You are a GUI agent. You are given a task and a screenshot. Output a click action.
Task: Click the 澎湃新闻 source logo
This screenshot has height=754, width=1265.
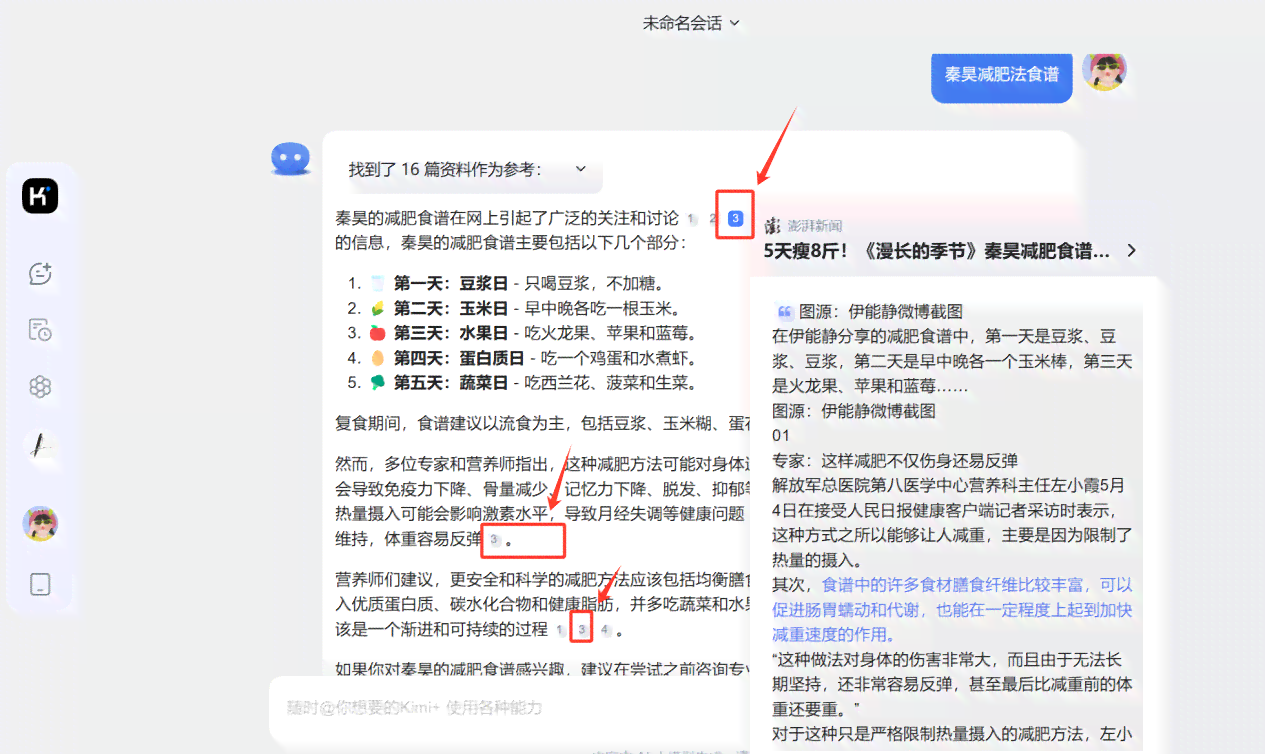(772, 226)
